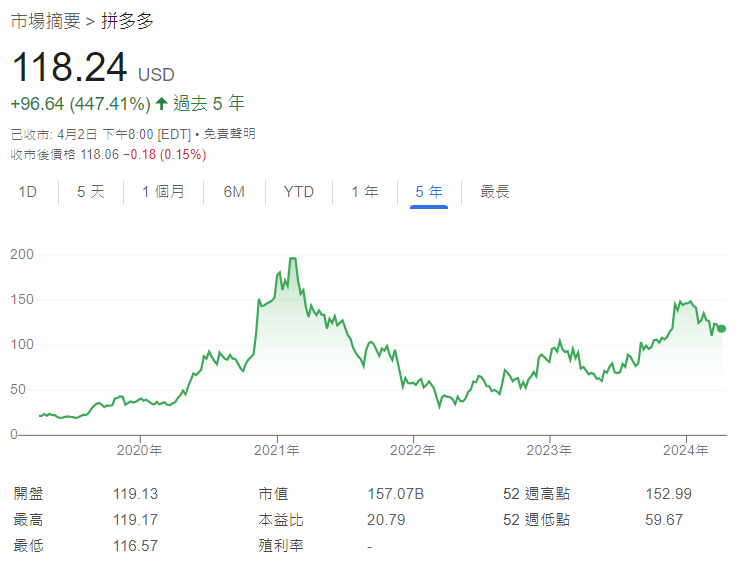Click the 本益比 value 20.79
This screenshot has height=561, width=750.
pyautogui.click(x=386, y=519)
